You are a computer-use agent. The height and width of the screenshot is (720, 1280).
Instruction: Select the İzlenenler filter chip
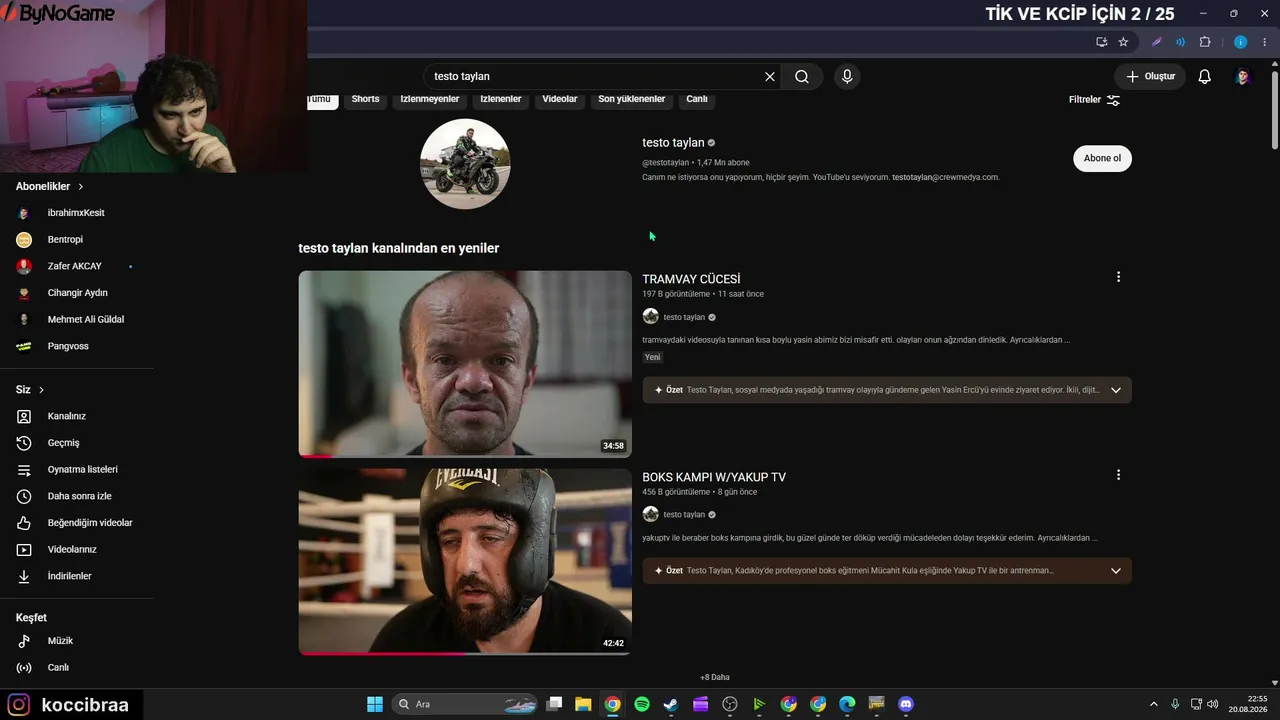click(x=501, y=99)
